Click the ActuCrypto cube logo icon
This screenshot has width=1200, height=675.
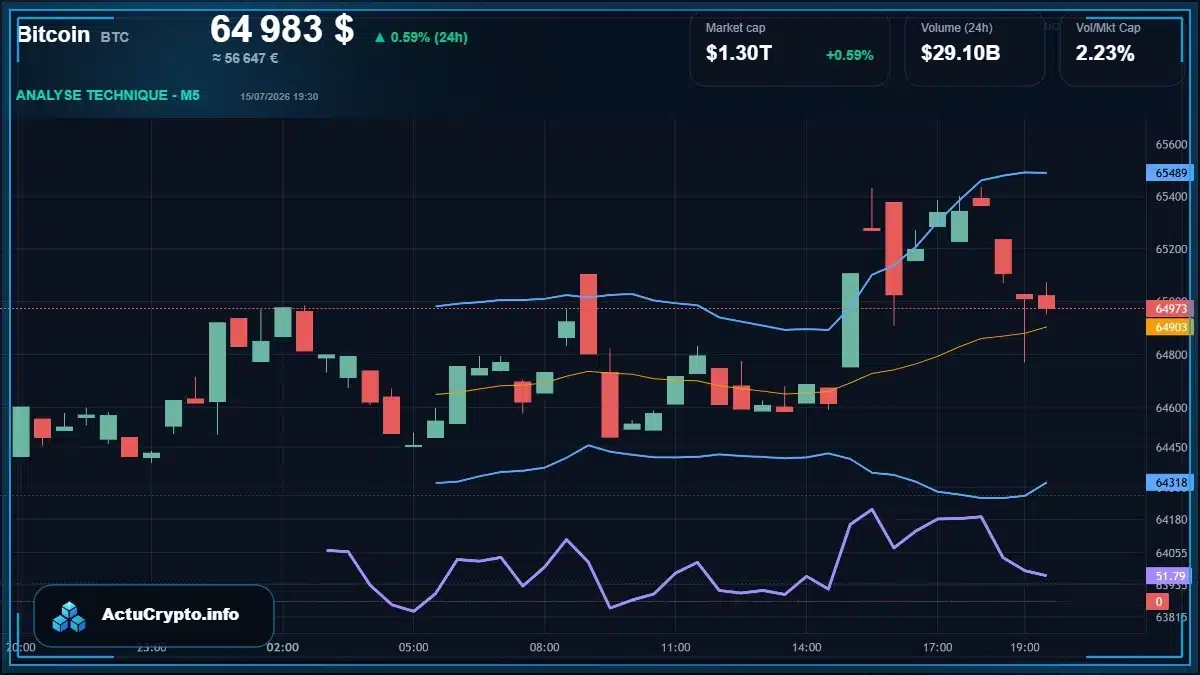click(70, 616)
